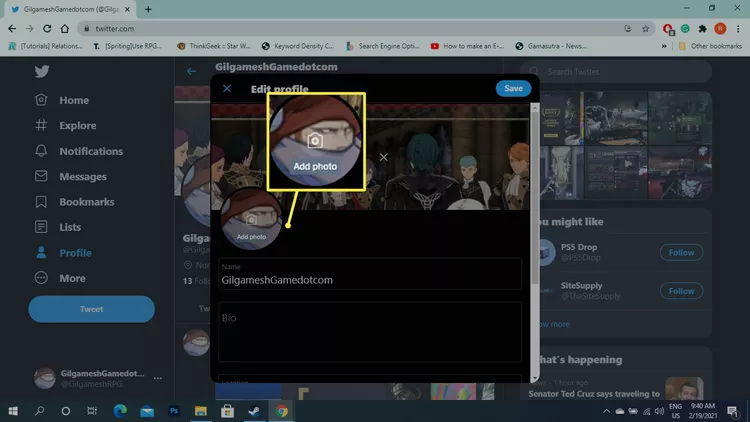Click Add photo on profile picture
The image size is (750, 422).
point(251,221)
